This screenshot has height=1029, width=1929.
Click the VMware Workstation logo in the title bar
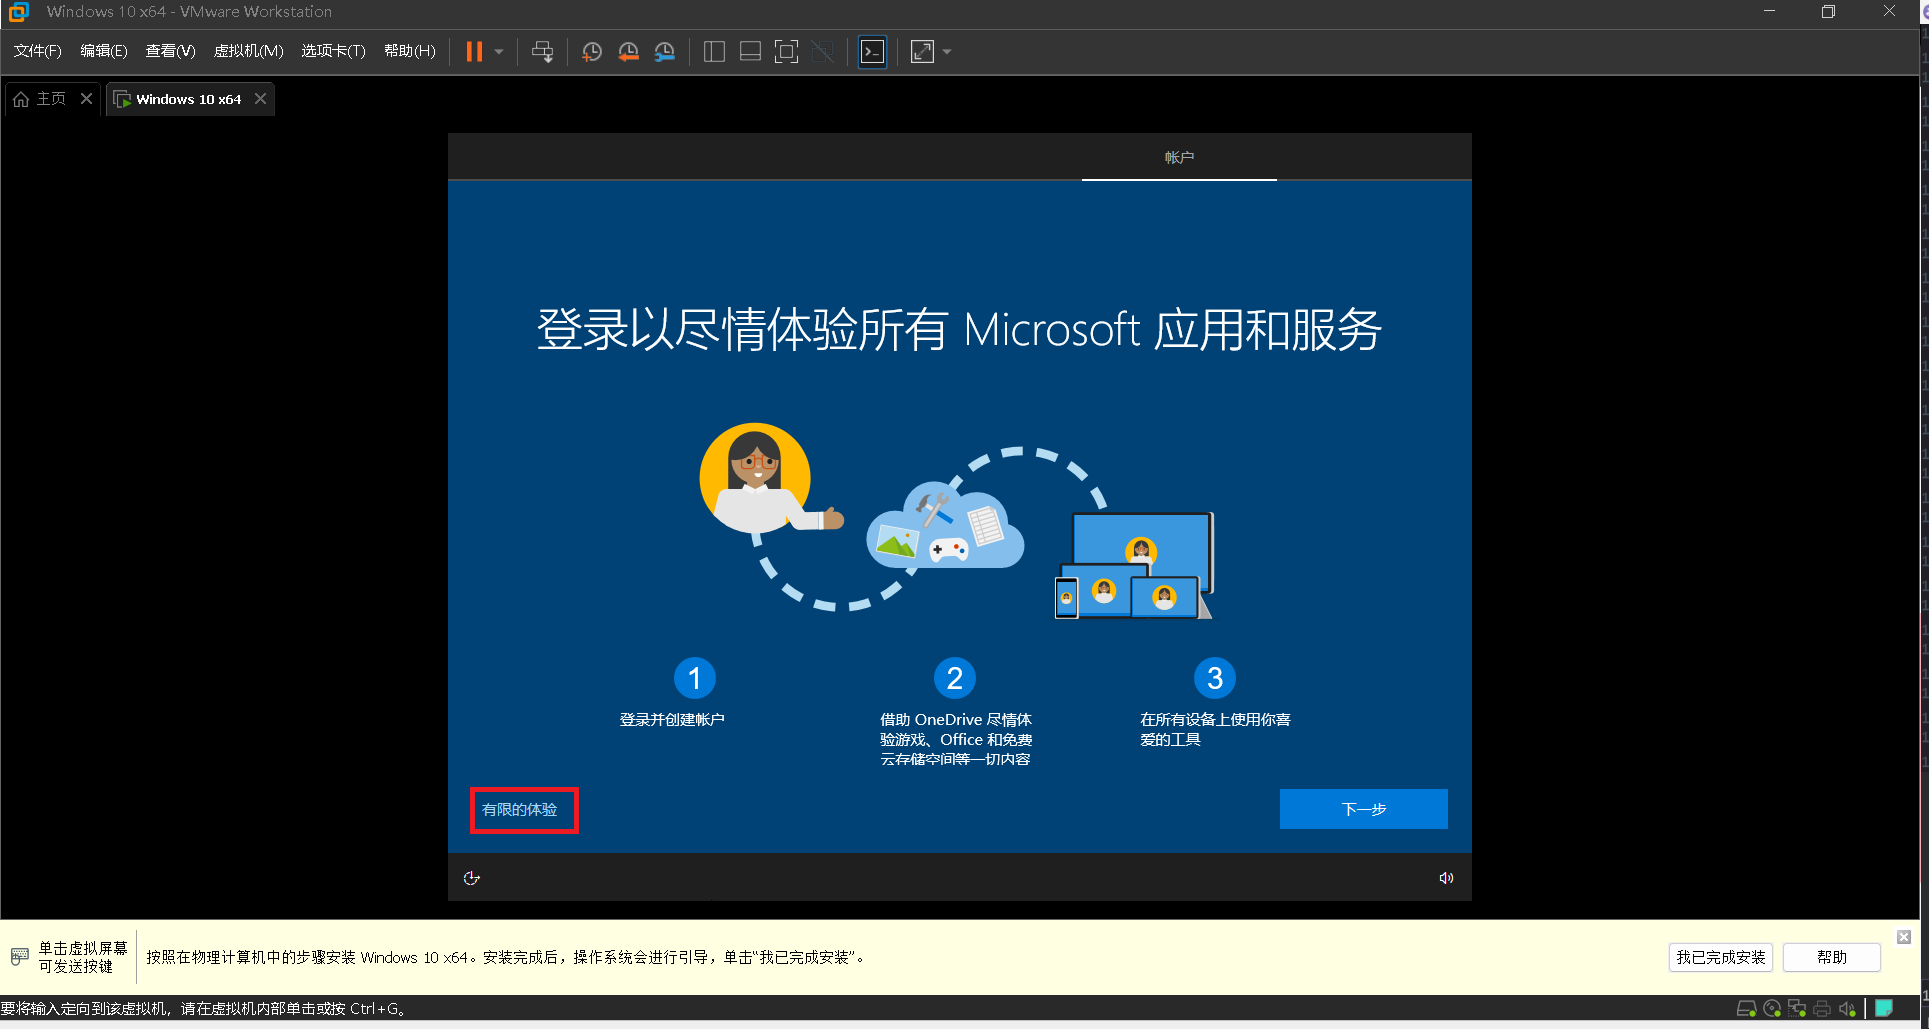[x=18, y=12]
